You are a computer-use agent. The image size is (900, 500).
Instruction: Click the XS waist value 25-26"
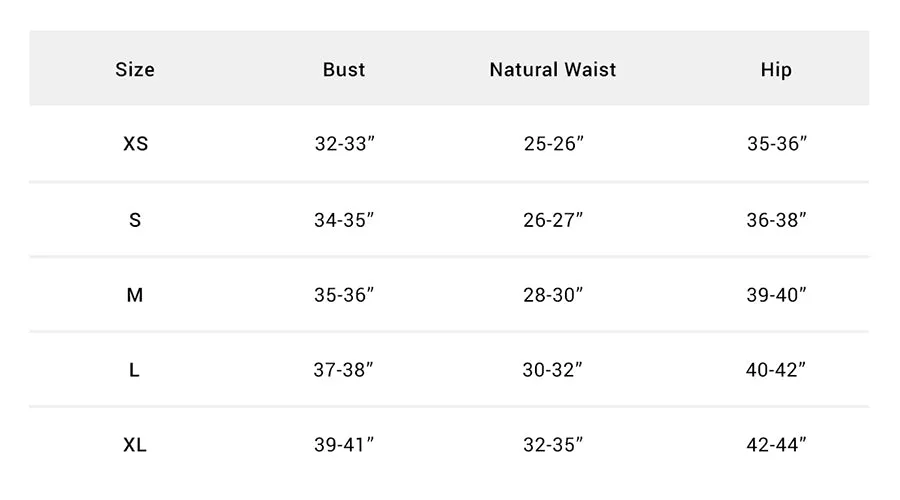[553, 144]
